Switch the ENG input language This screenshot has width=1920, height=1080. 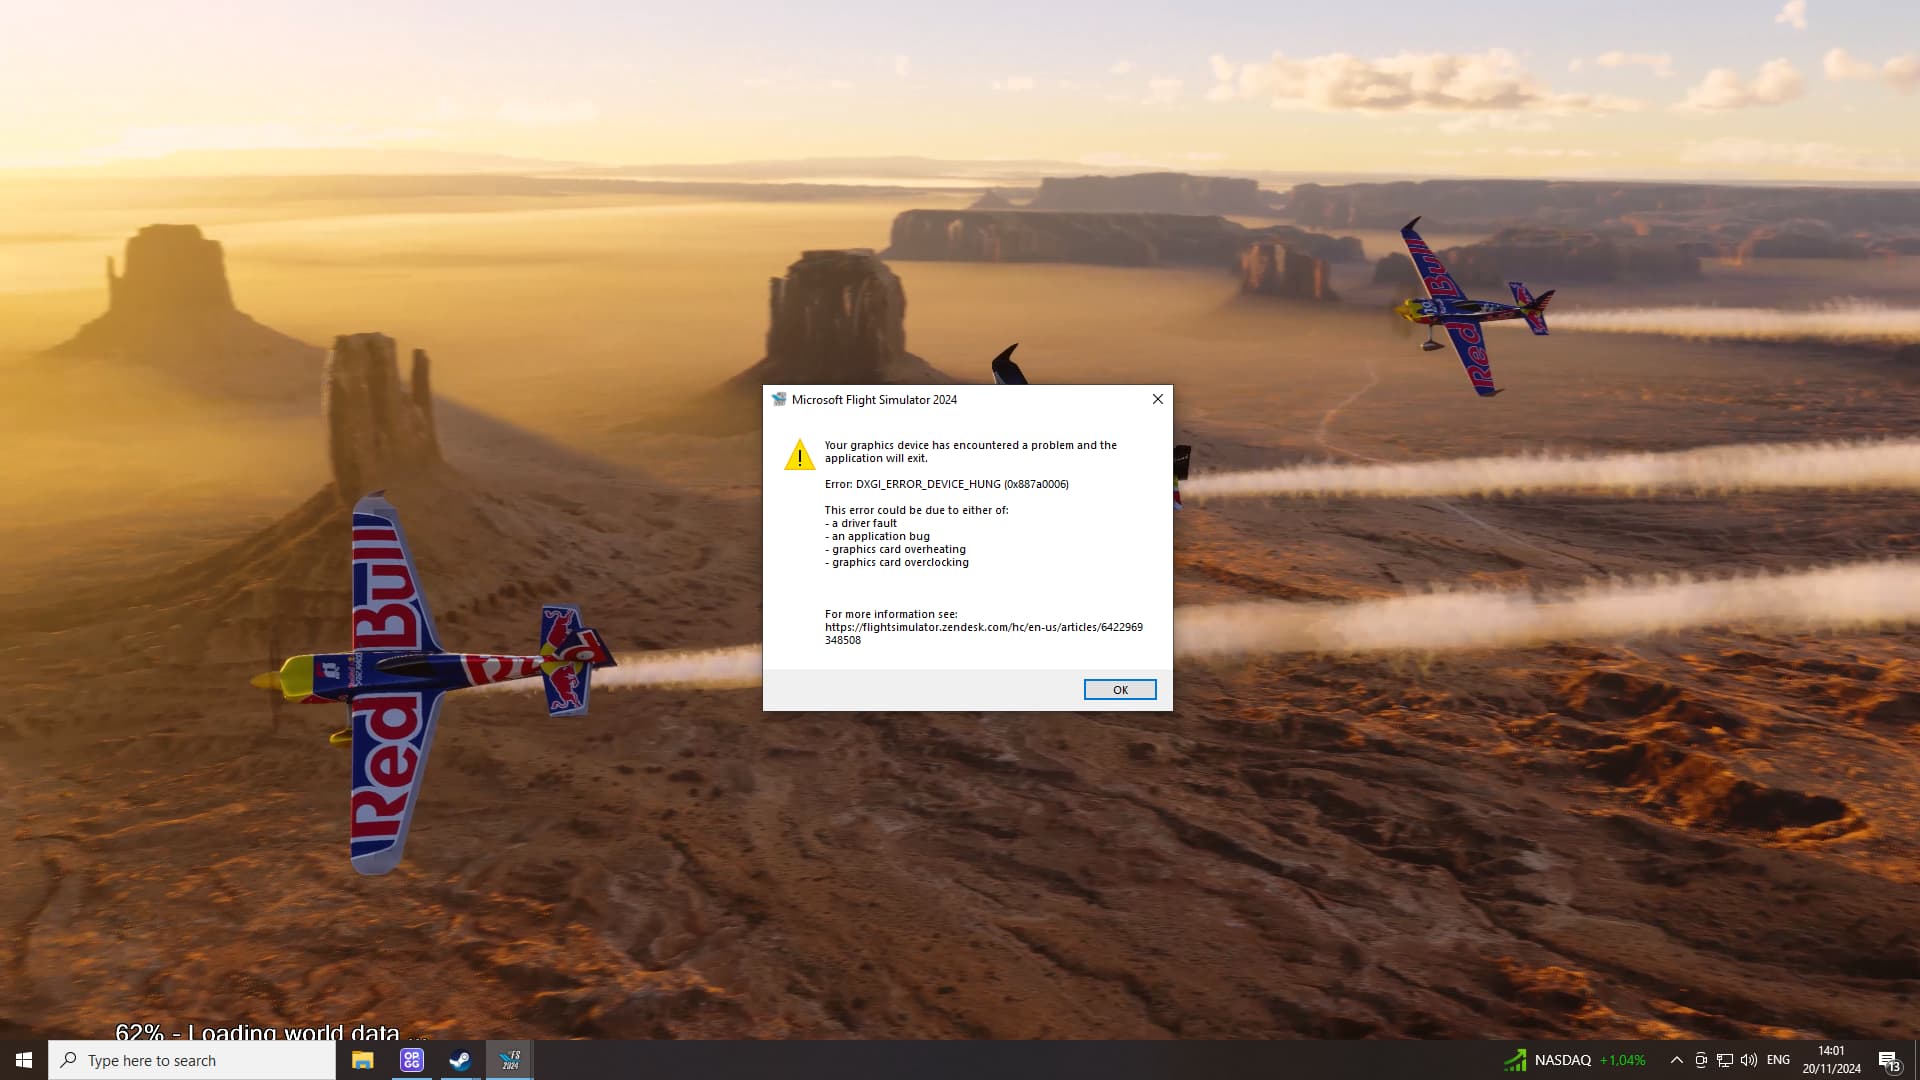tap(1778, 1060)
